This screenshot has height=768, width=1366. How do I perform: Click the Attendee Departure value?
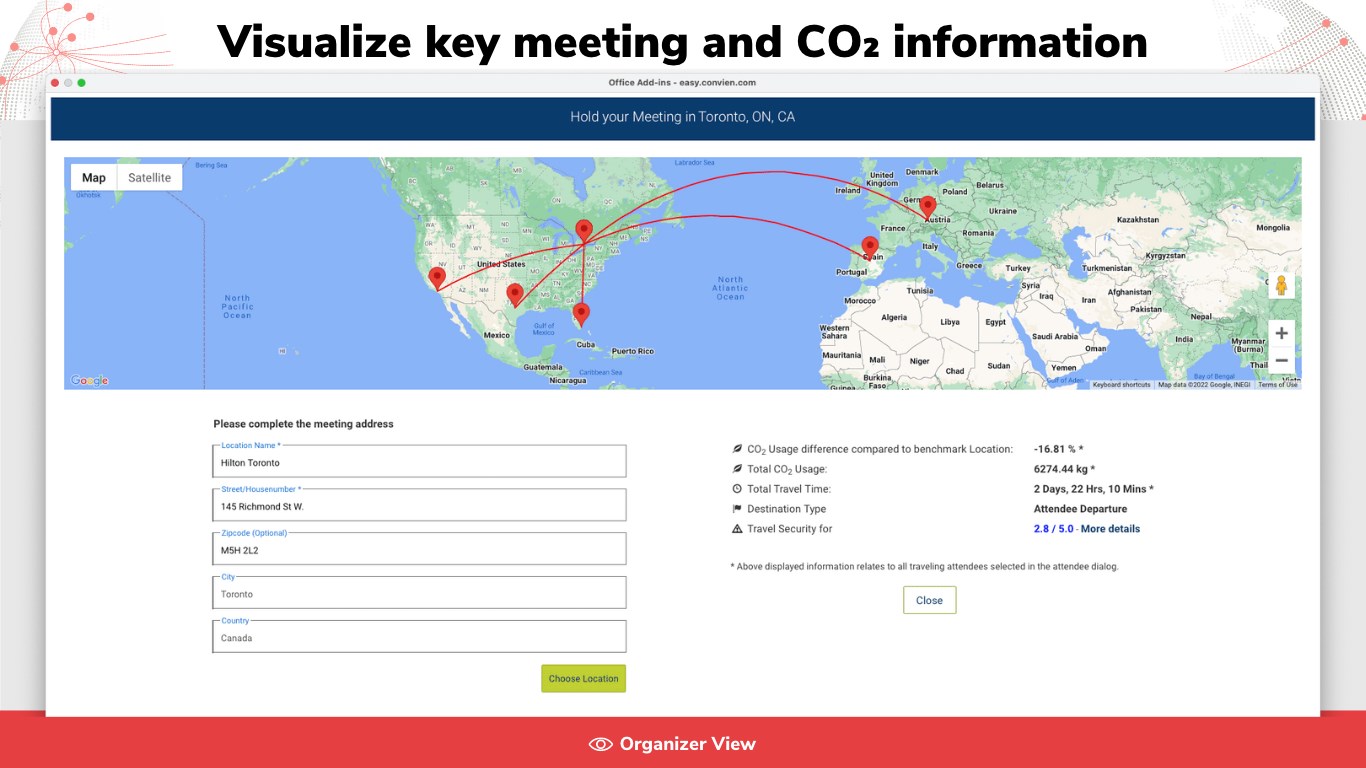point(1080,509)
